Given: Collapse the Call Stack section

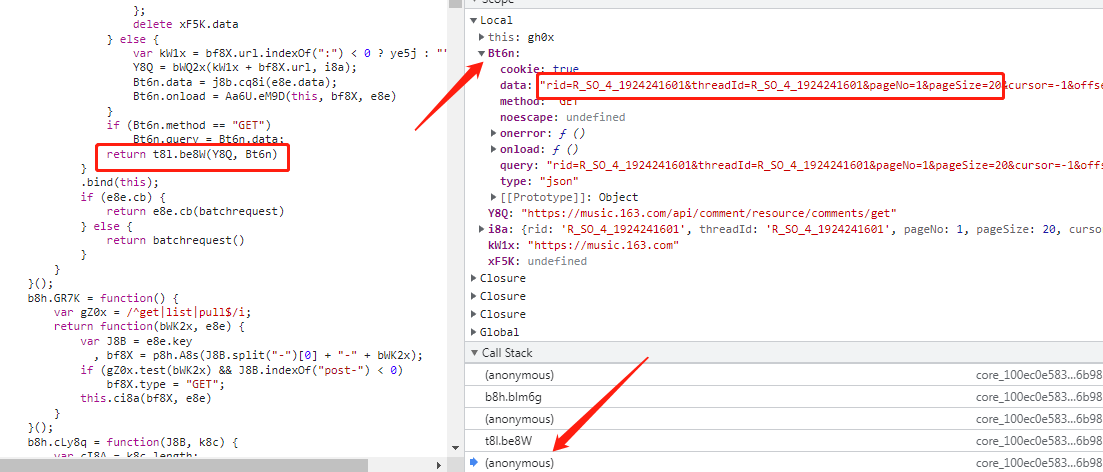Looking at the screenshot, I should (x=474, y=353).
